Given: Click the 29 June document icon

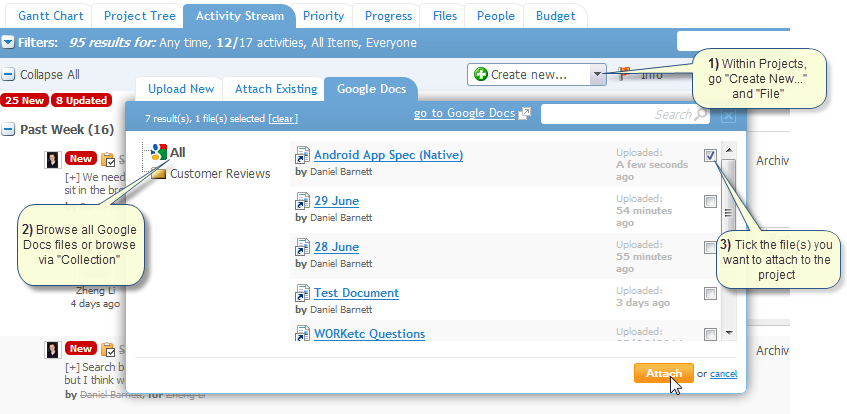Looking at the screenshot, I should point(300,201).
